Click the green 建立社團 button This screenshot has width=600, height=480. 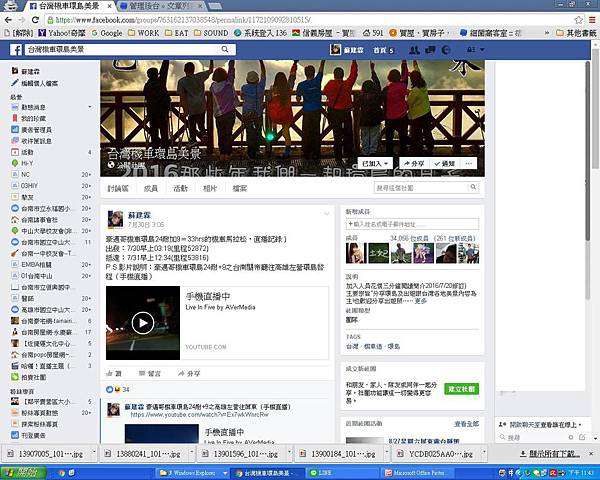(461, 389)
